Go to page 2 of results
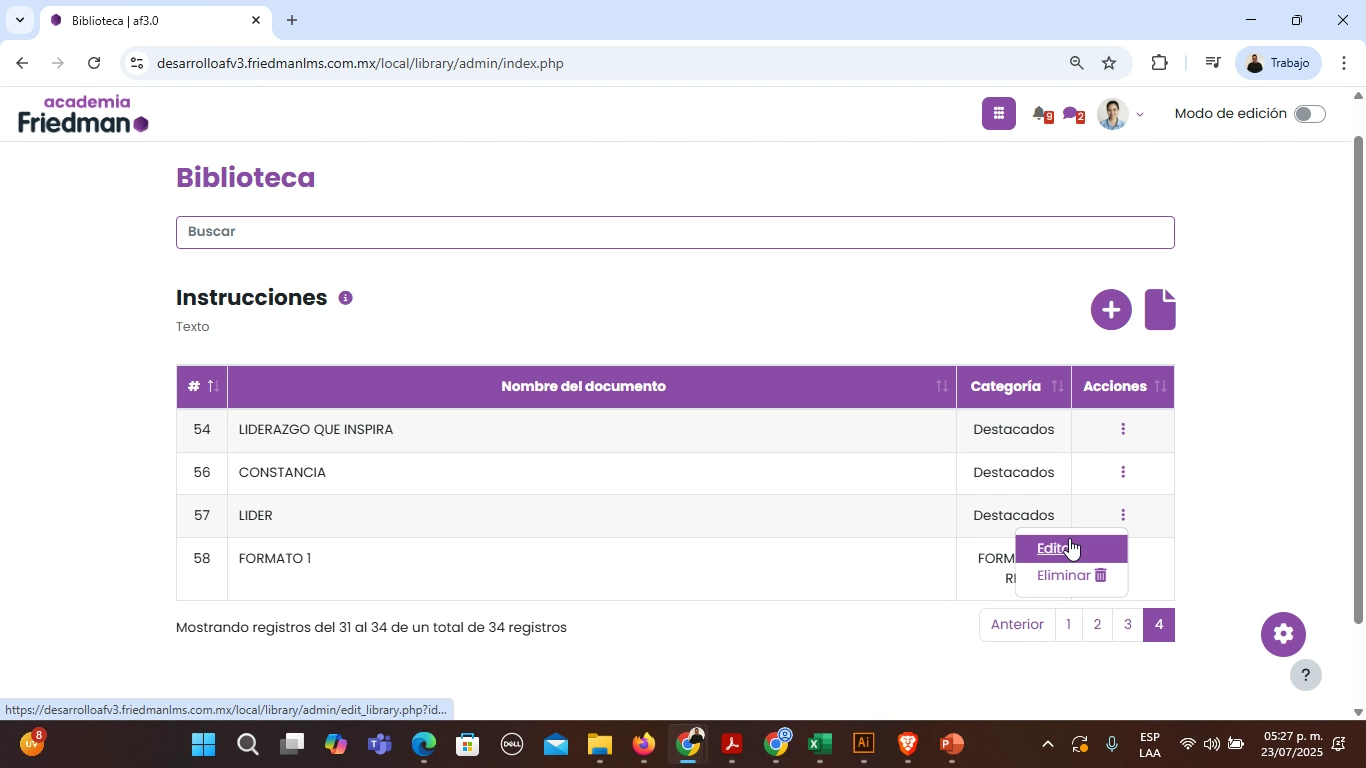Screen dimensions: 1366x768 point(1097,625)
